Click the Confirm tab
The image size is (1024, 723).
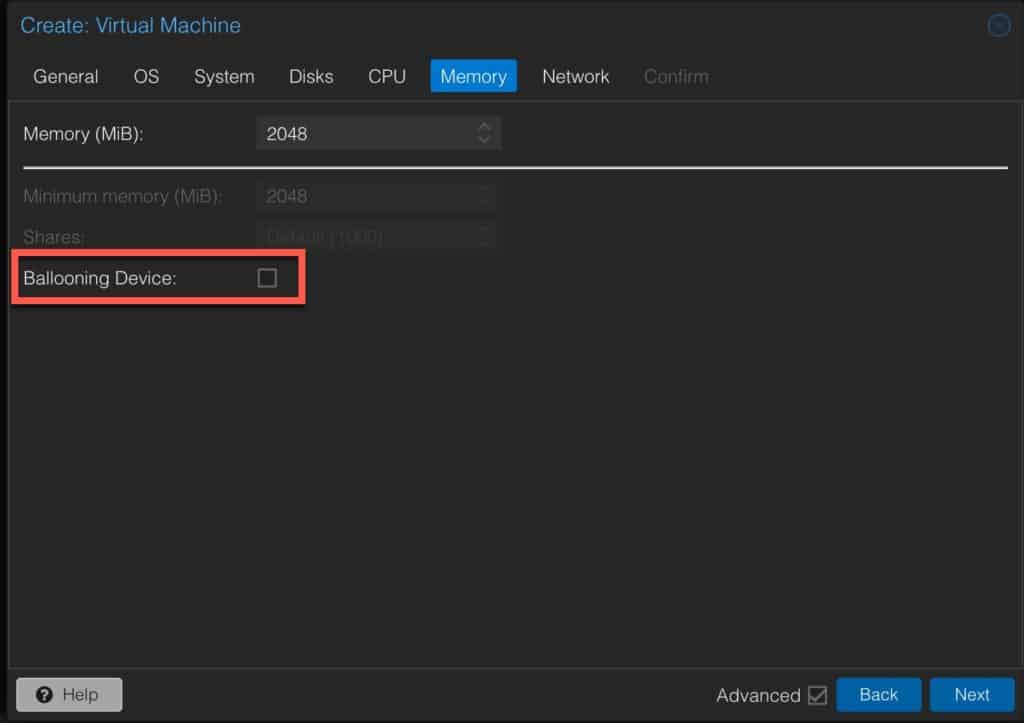click(676, 76)
